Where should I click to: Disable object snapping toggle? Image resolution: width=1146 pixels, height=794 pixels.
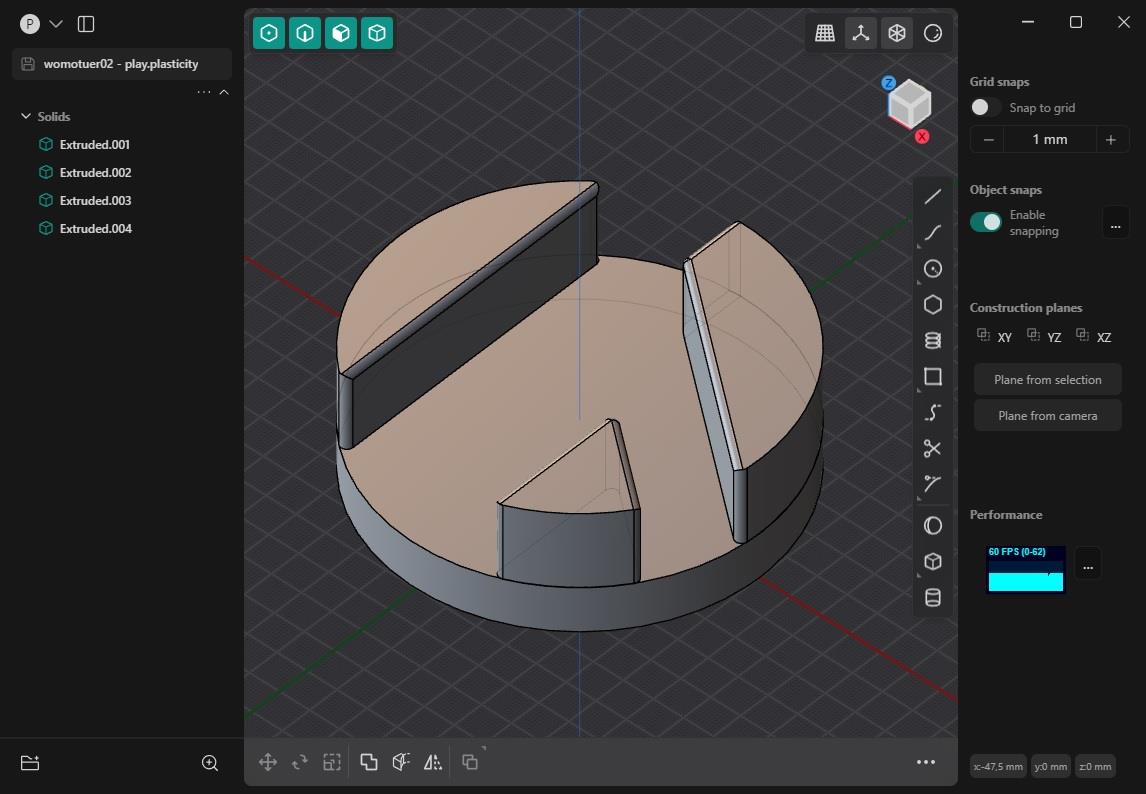pyautogui.click(x=985, y=222)
